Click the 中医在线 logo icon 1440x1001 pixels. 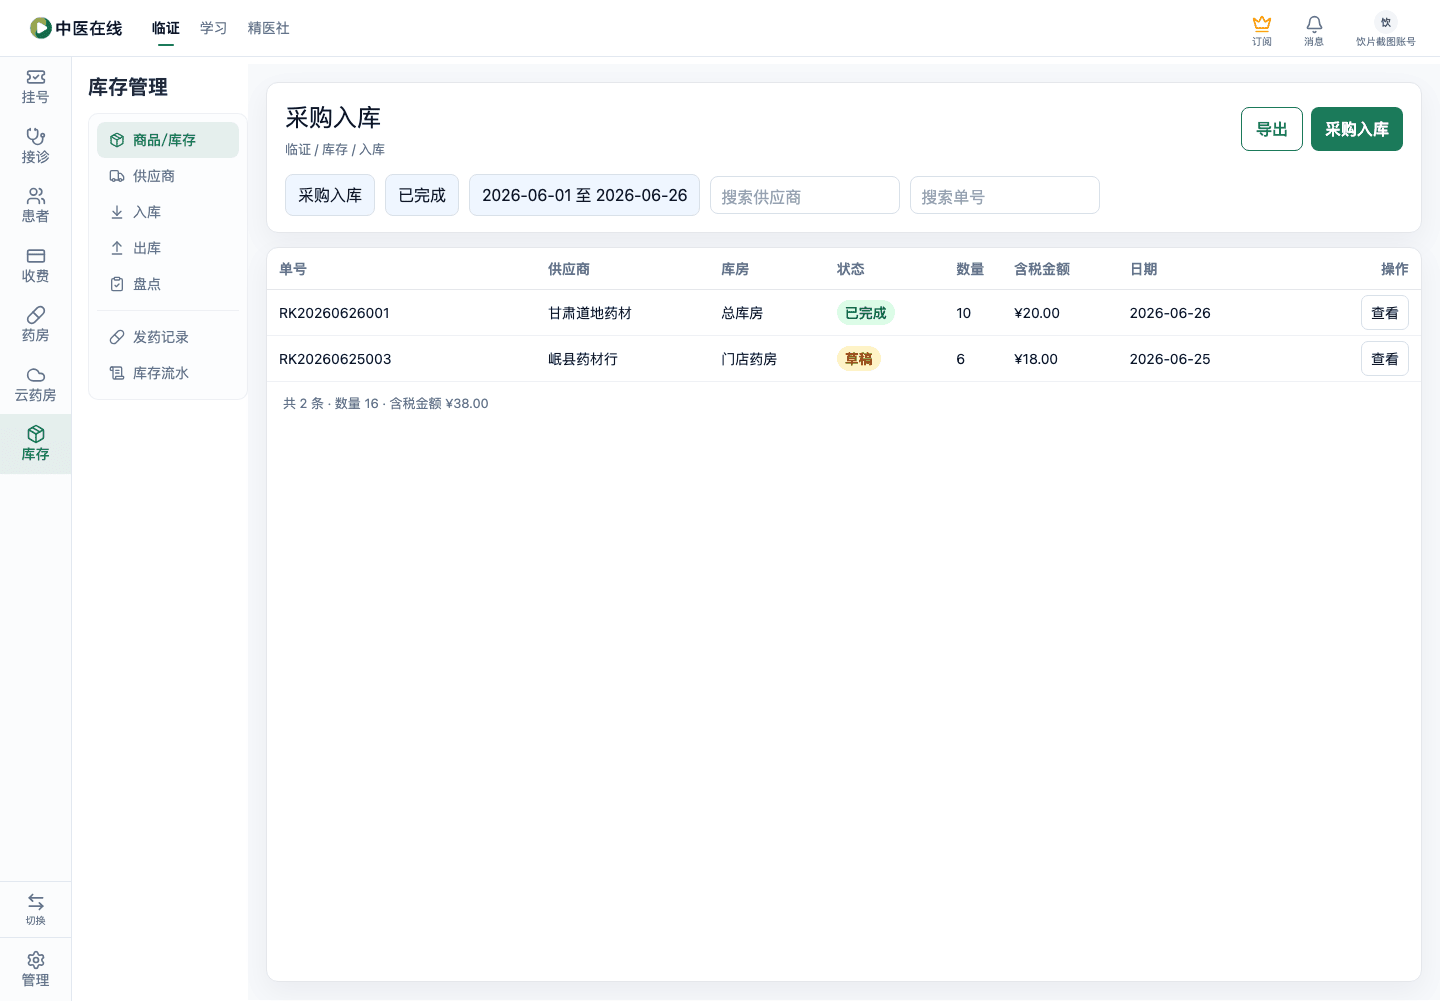point(41,28)
